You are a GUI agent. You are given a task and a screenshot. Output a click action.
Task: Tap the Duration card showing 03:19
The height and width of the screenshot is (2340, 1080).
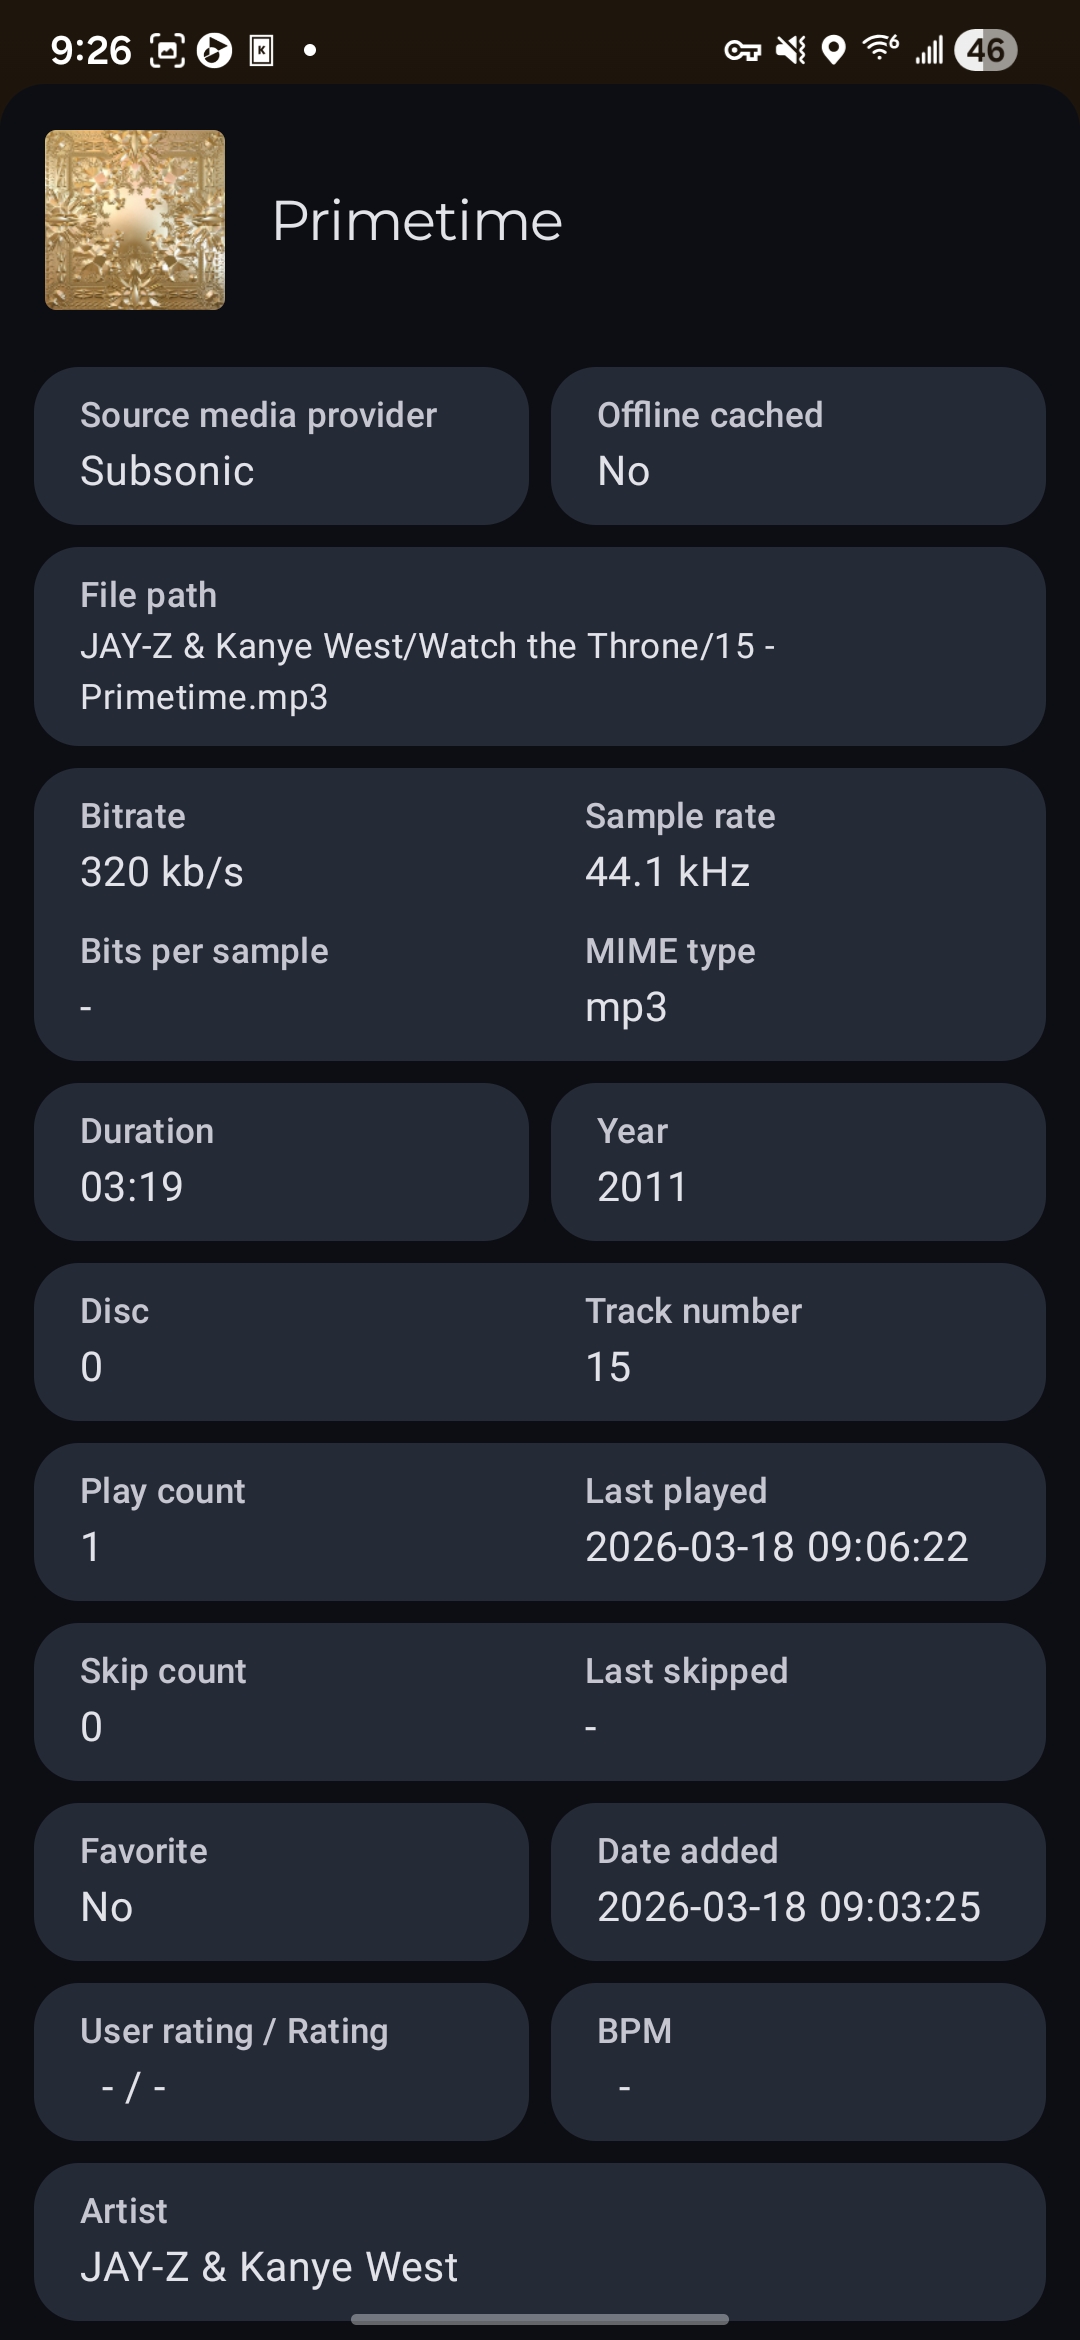coord(281,1161)
